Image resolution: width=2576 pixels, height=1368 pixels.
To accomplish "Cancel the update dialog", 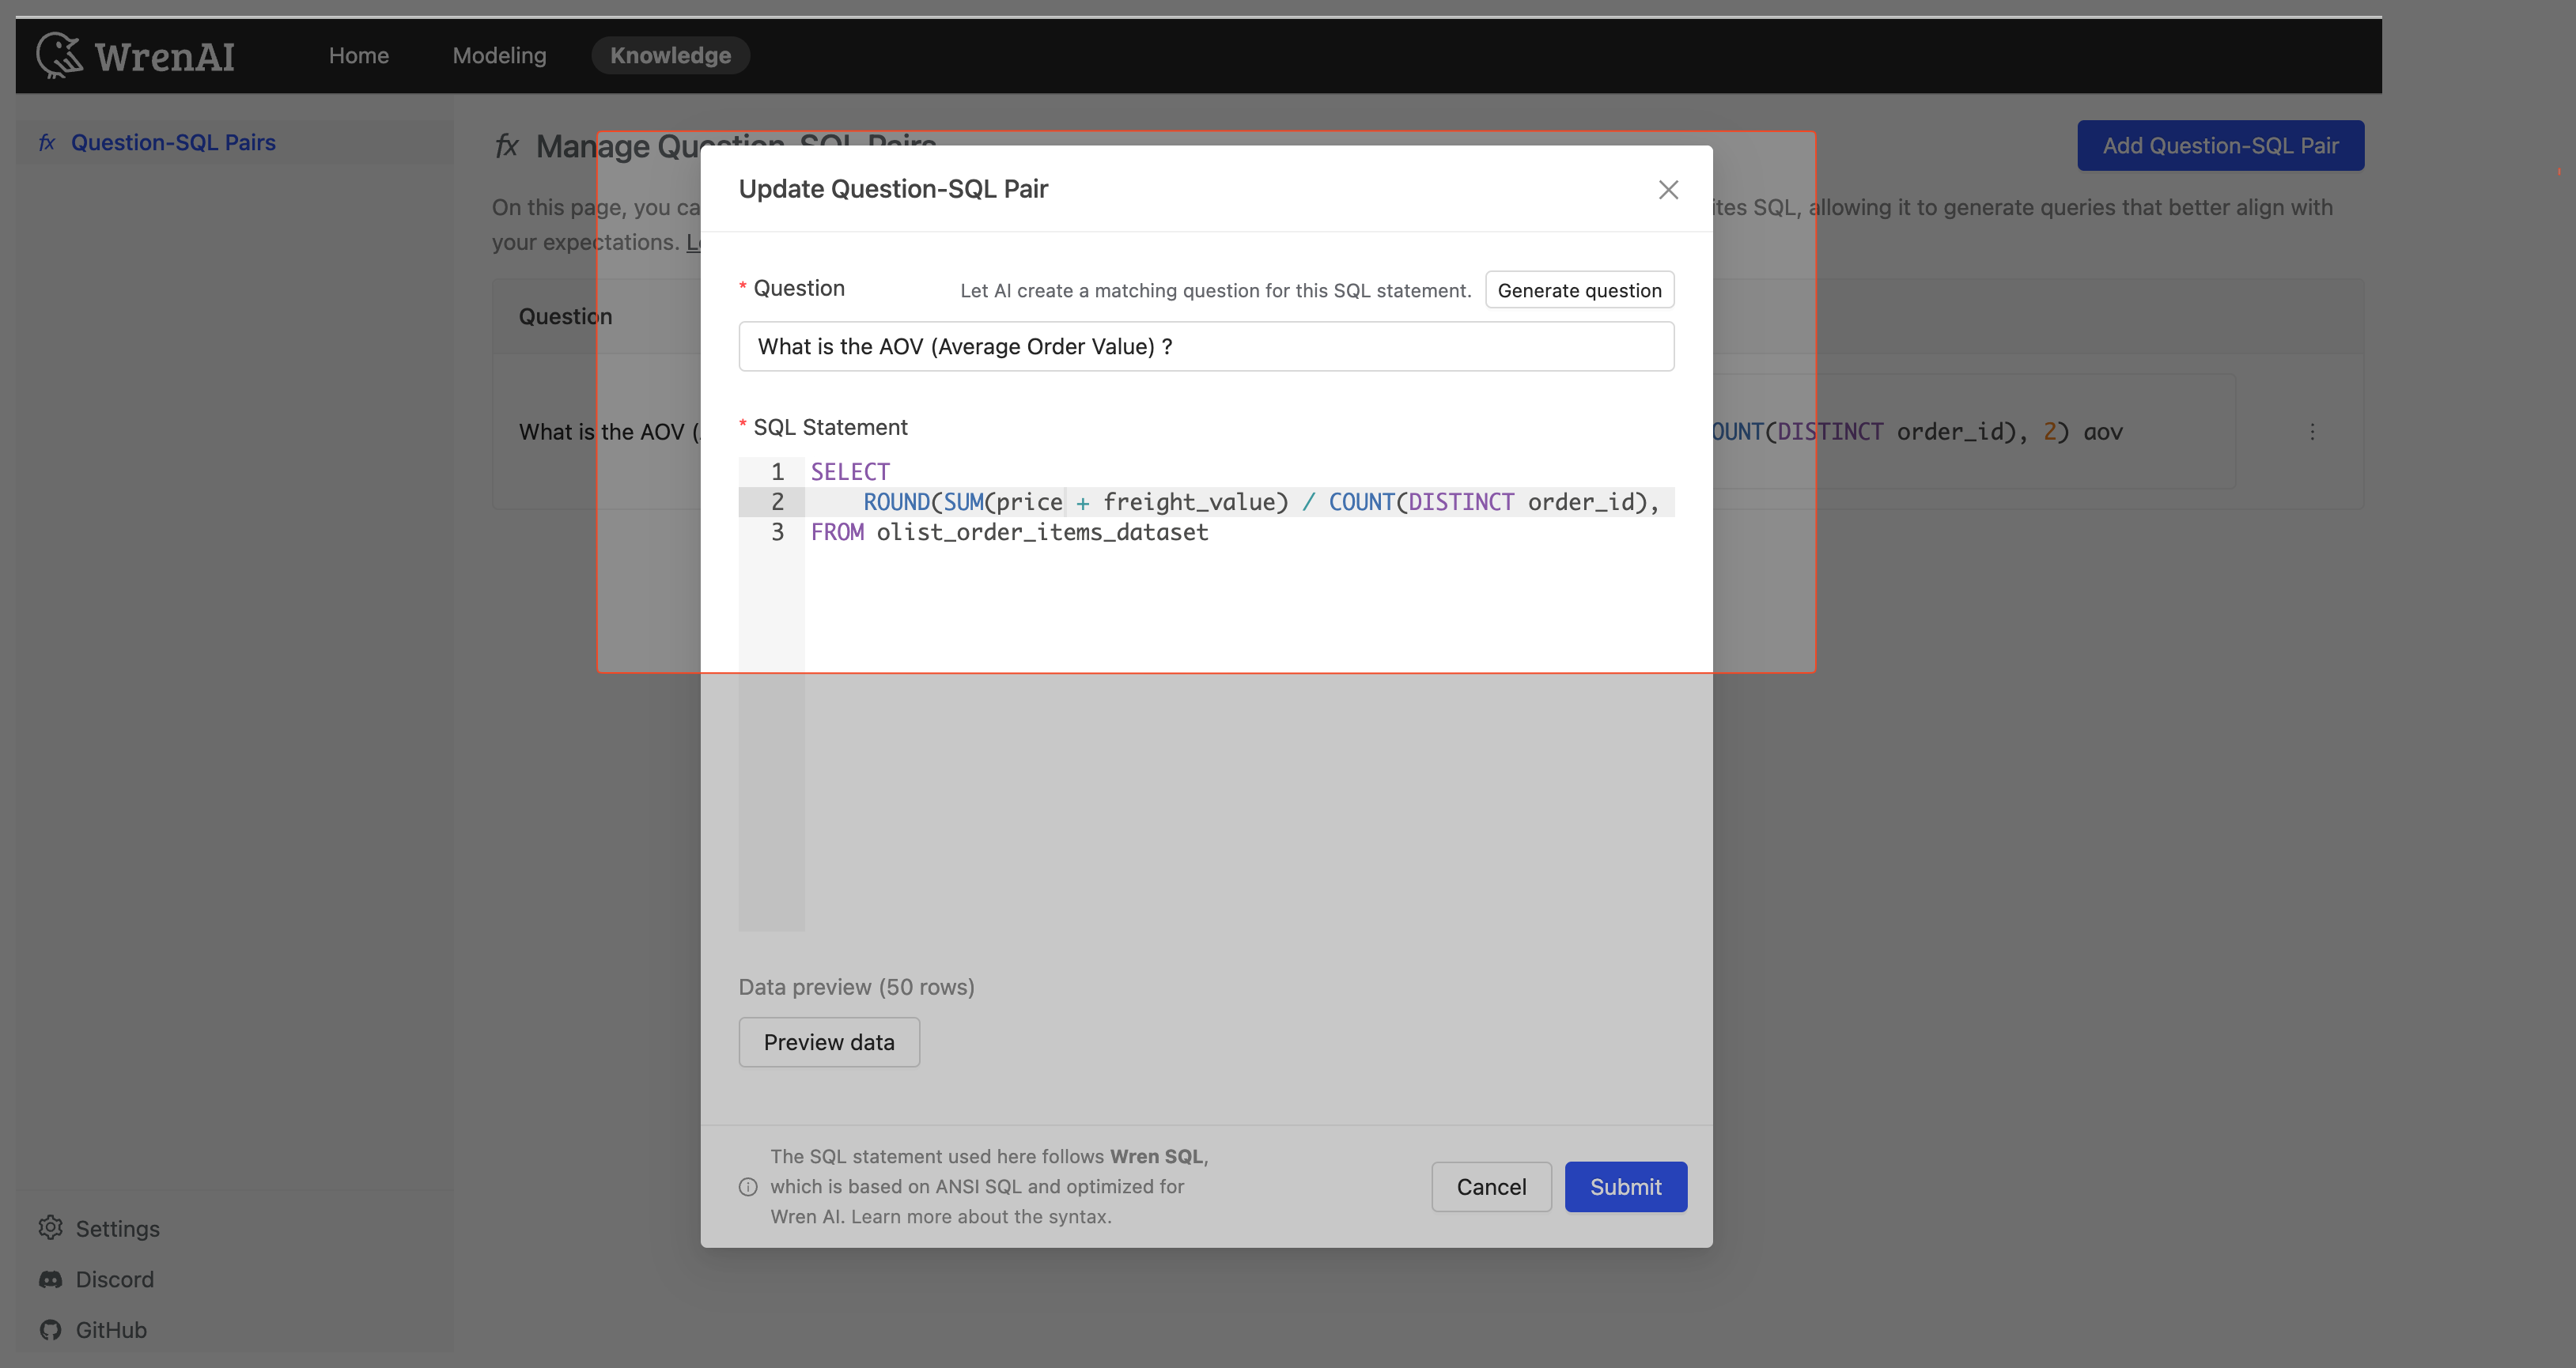I will click(1491, 1186).
